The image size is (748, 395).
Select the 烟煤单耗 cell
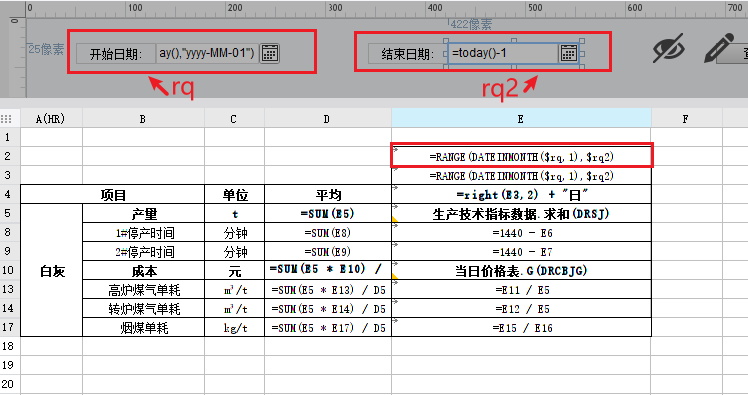[143, 328]
